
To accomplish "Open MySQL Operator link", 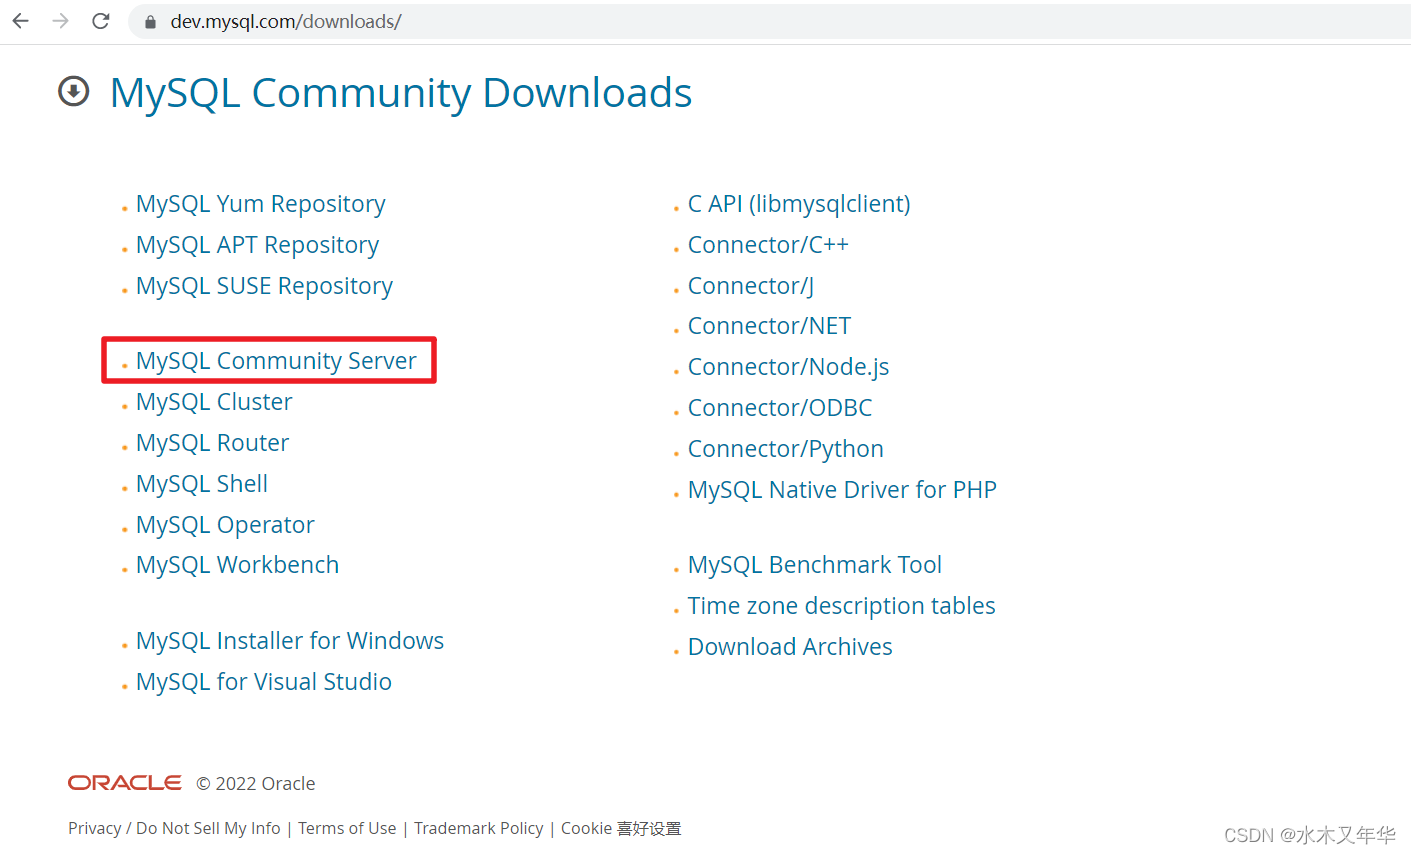I will click(x=225, y=525).
